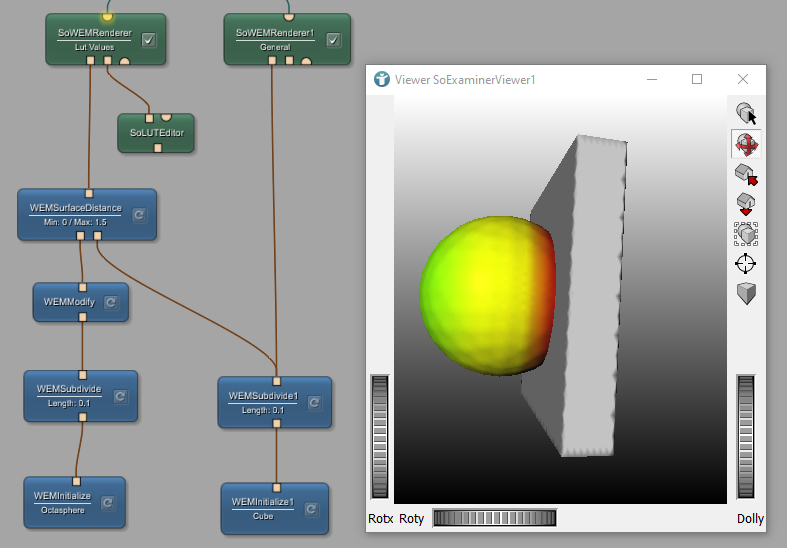Click update icon on WEMSubdivide1 module
The width and height of the screenshot is (787, 548).
(314, 402)
